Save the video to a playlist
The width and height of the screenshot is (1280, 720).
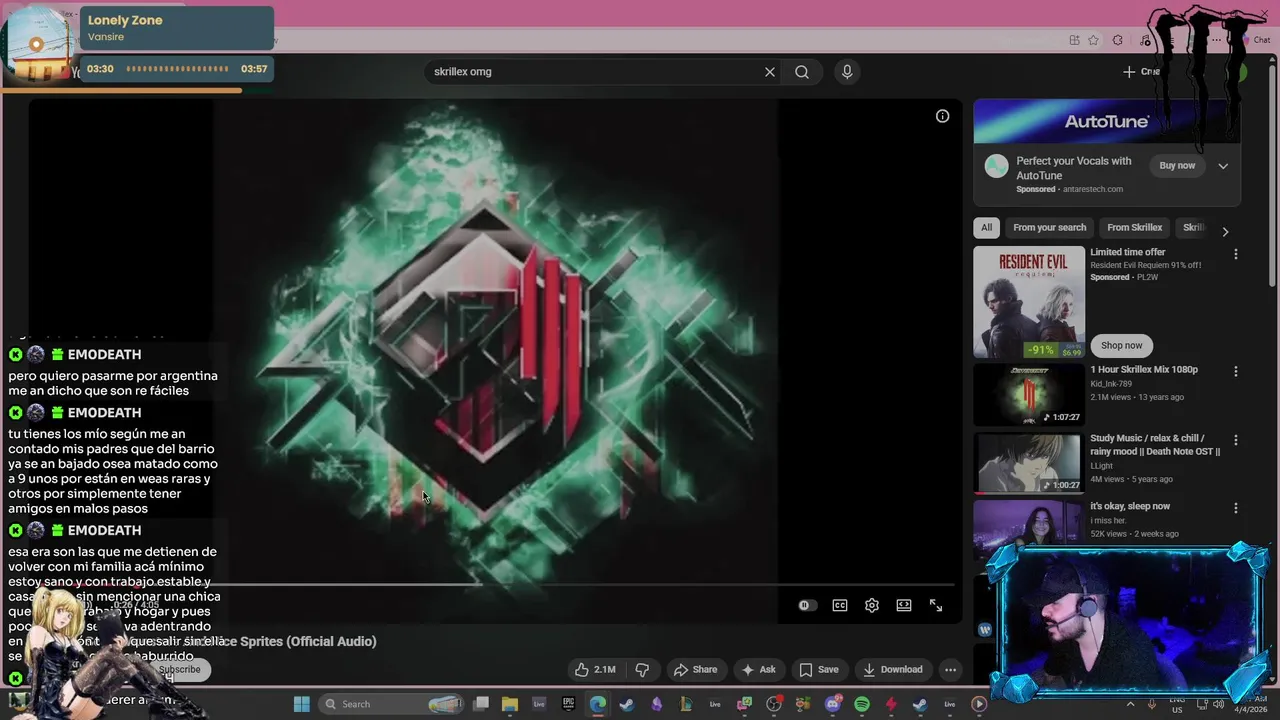point(818,669)
